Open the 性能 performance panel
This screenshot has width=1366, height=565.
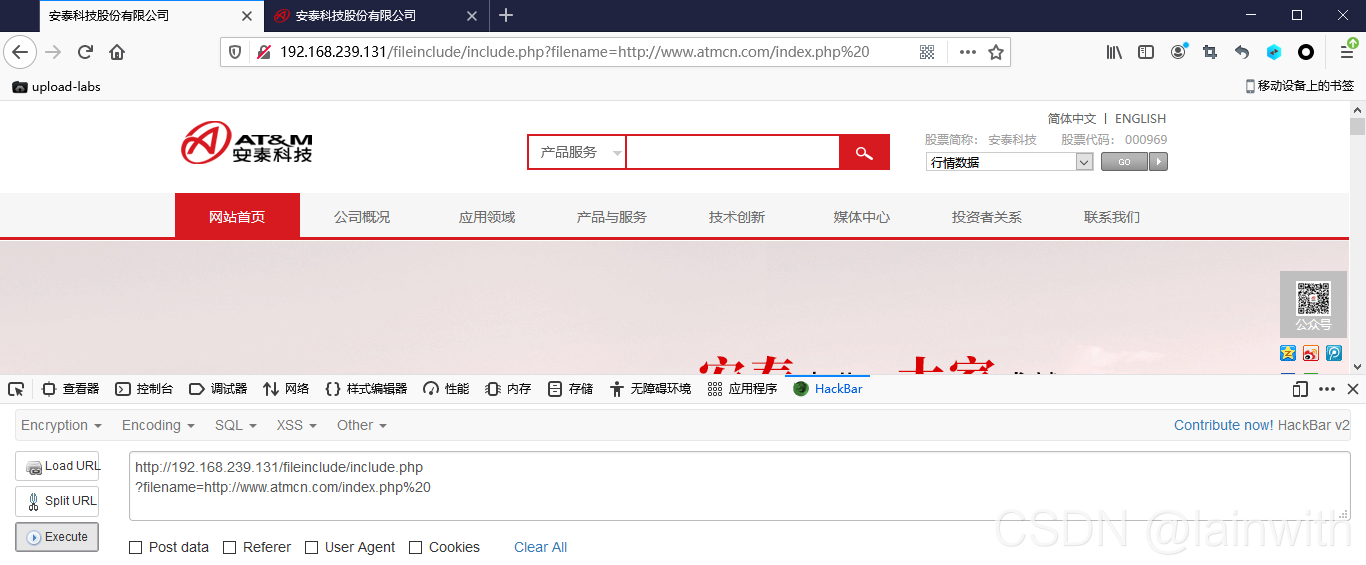[446, 389]
